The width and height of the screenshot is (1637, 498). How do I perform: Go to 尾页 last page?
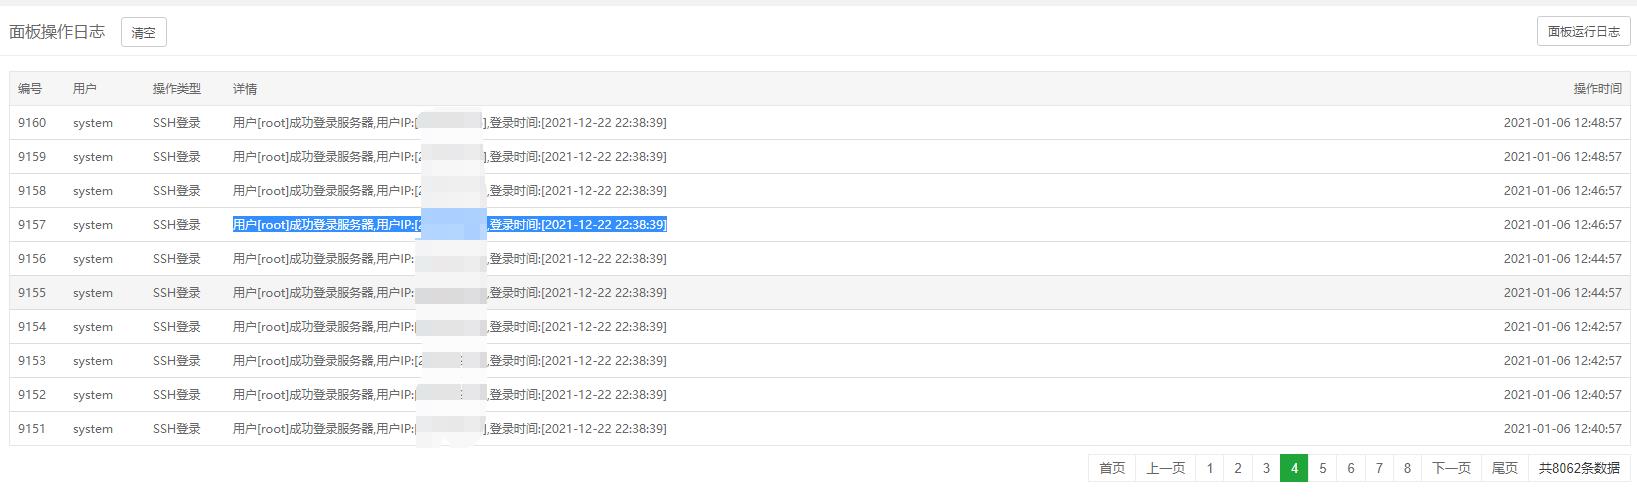pyautogui.click(x=1504, y=468)
